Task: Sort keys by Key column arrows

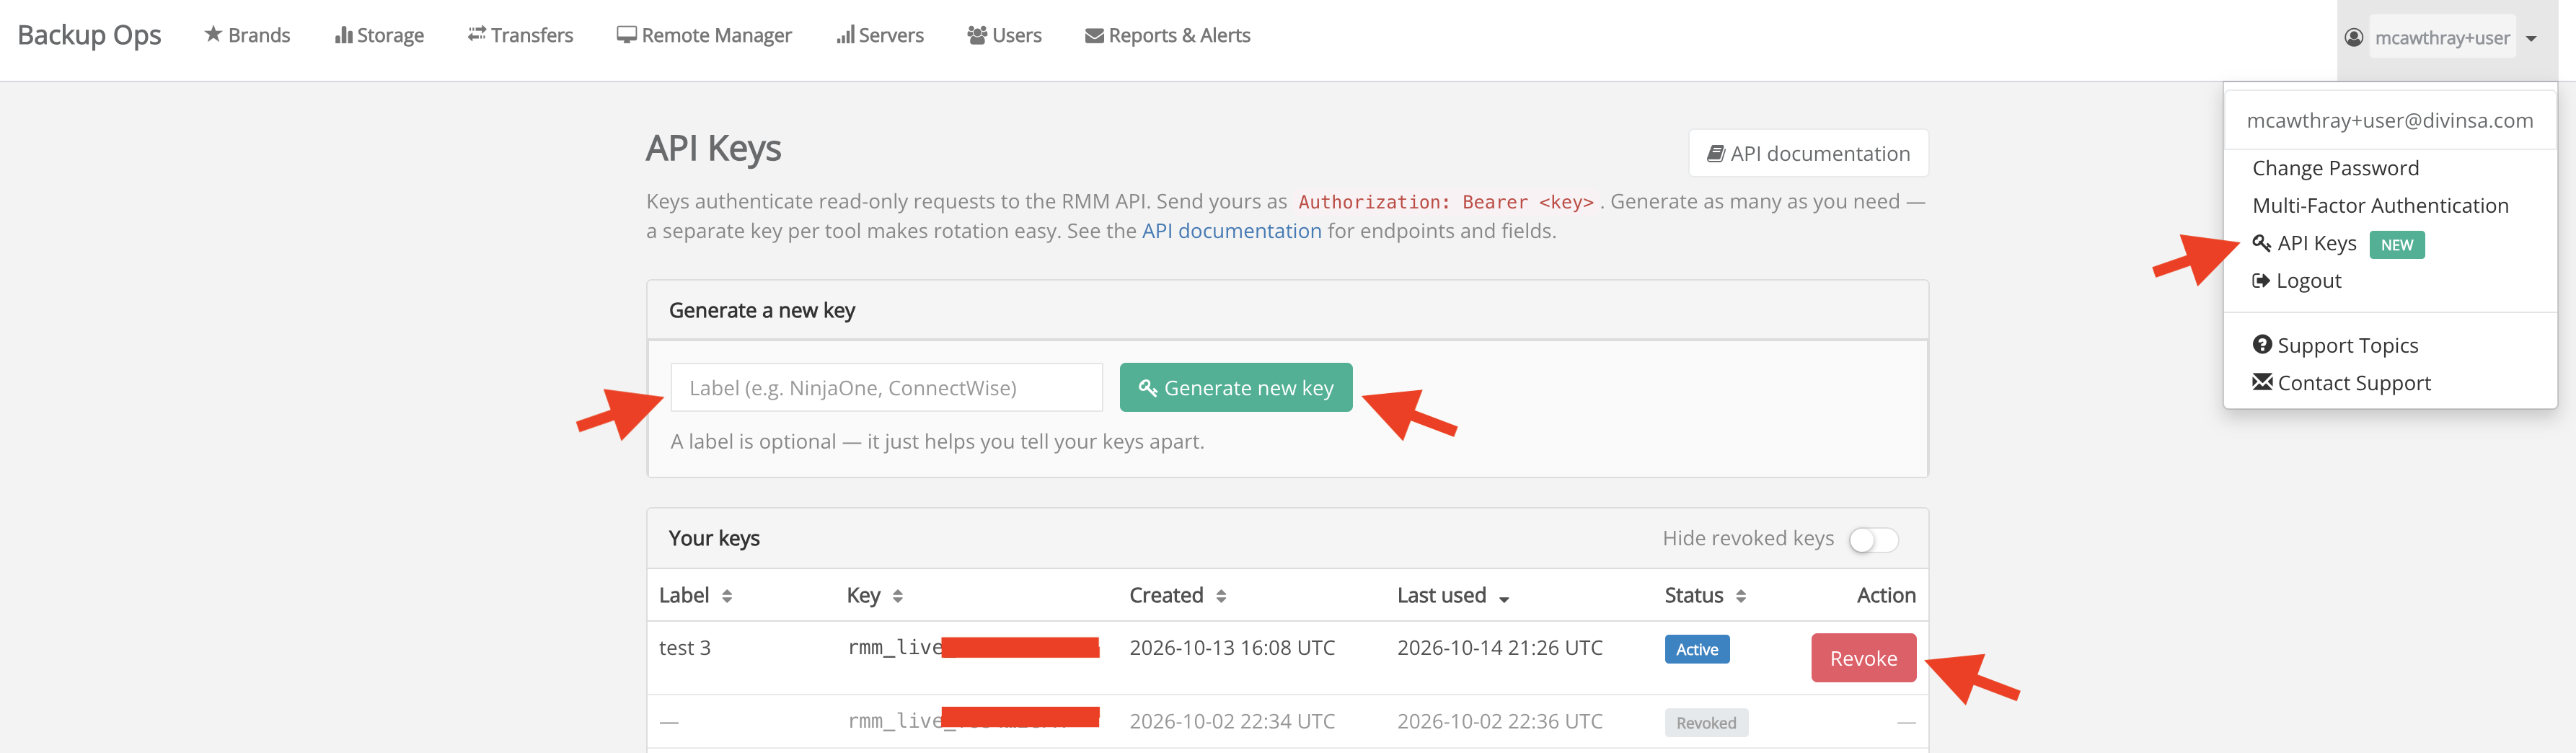Action: click(x=898, y=596)
